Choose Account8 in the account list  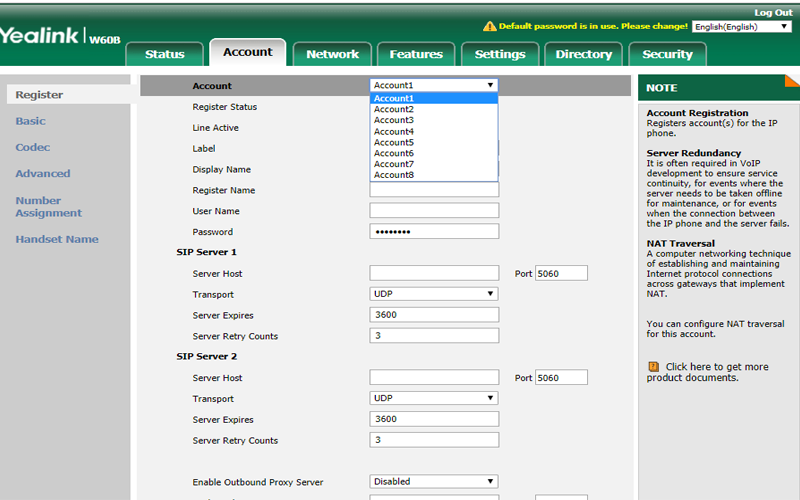pos(394,175)
